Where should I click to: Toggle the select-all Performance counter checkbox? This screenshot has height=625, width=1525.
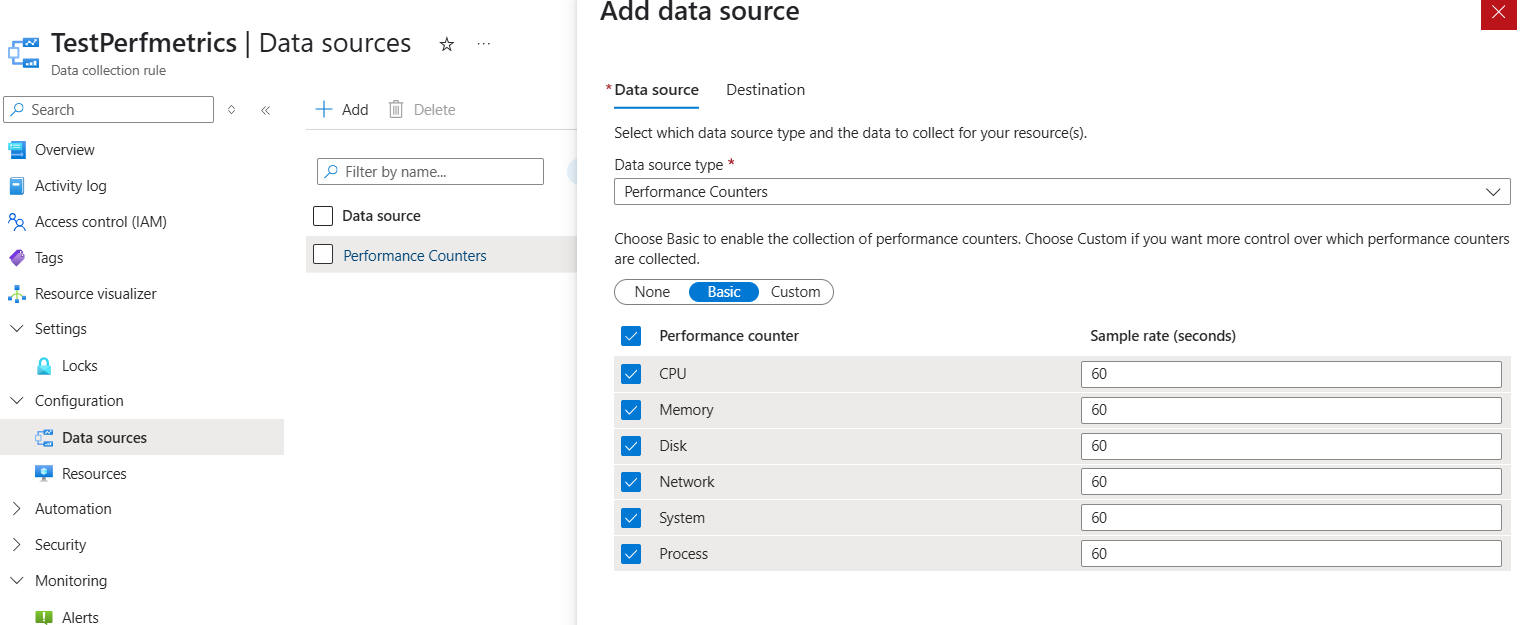pyautogui.click(x=631, y=336)
